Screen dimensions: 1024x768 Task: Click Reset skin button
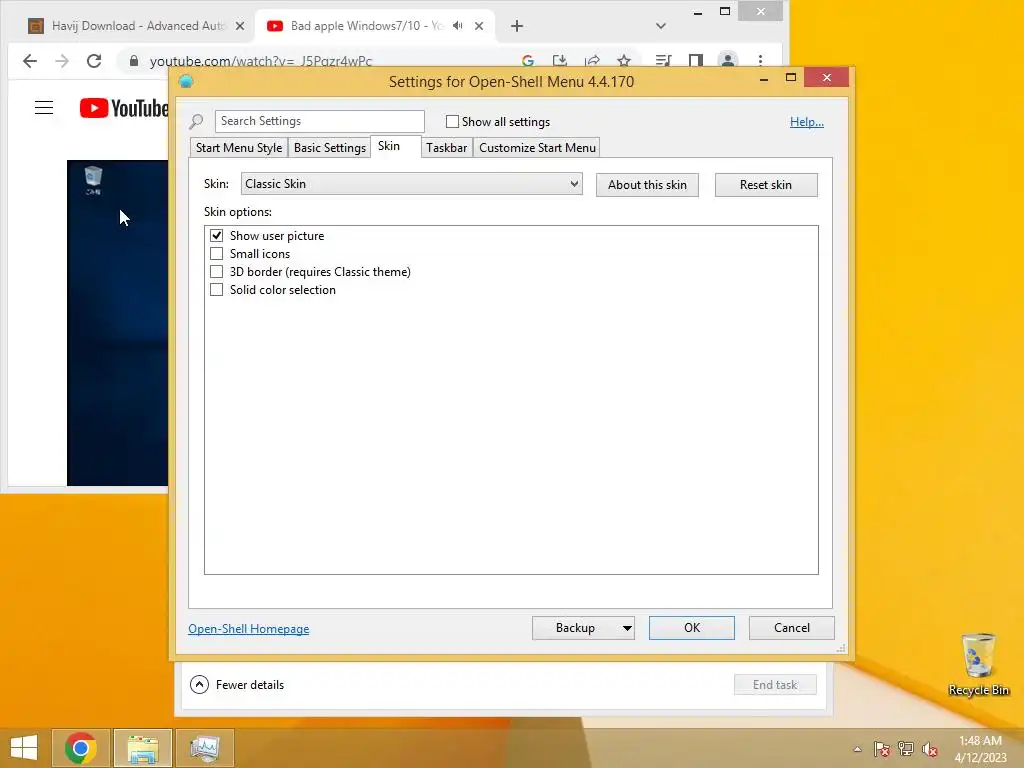click(766, 185)
